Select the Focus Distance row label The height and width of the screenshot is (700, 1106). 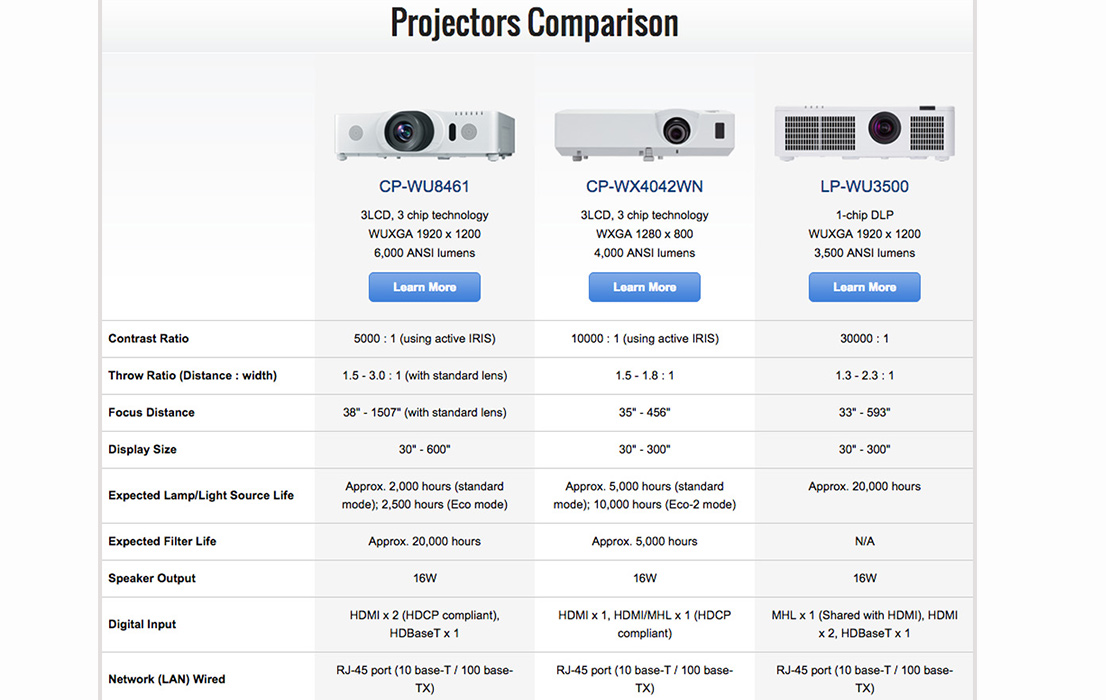click(x=152, y=413)
